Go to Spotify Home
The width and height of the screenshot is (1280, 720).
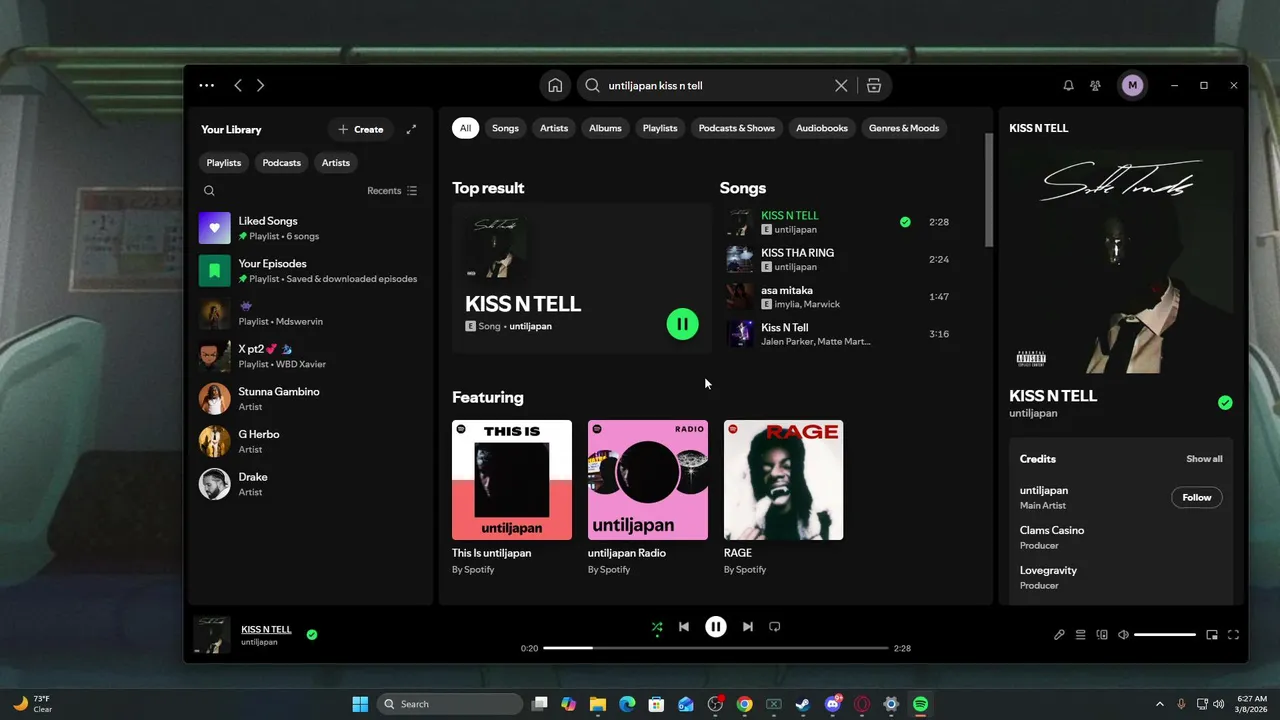[555, 86]
